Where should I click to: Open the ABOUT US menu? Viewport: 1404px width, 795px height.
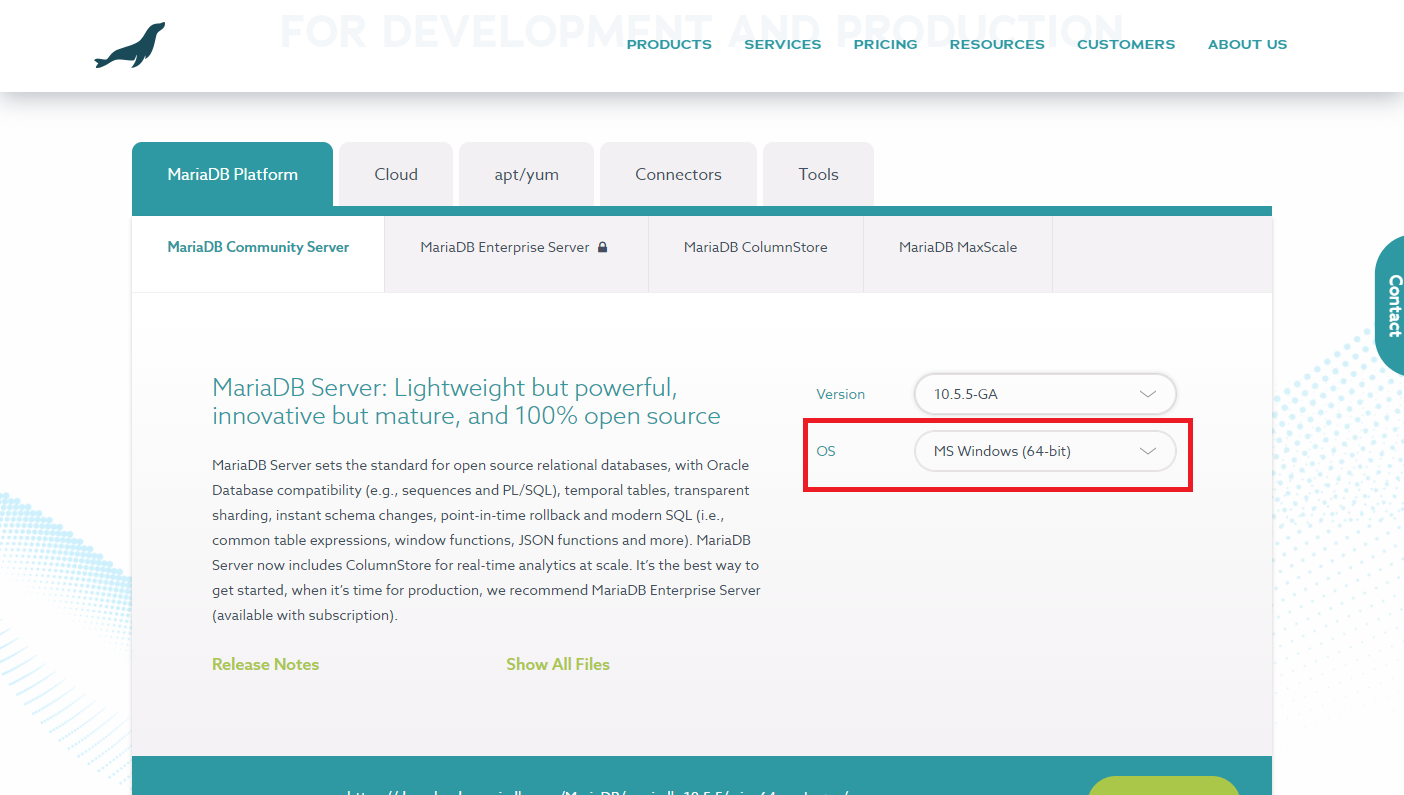(1247, 44)
